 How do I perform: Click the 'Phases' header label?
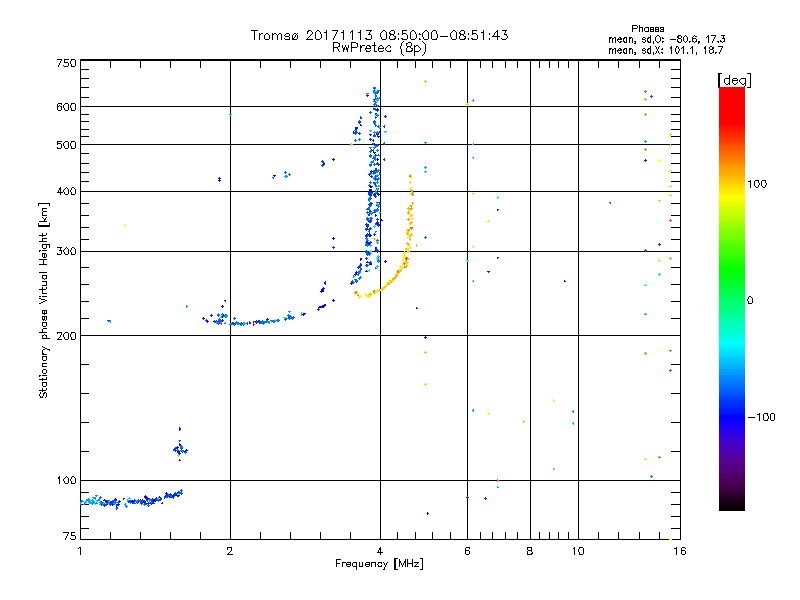click(x=647, y=29)
